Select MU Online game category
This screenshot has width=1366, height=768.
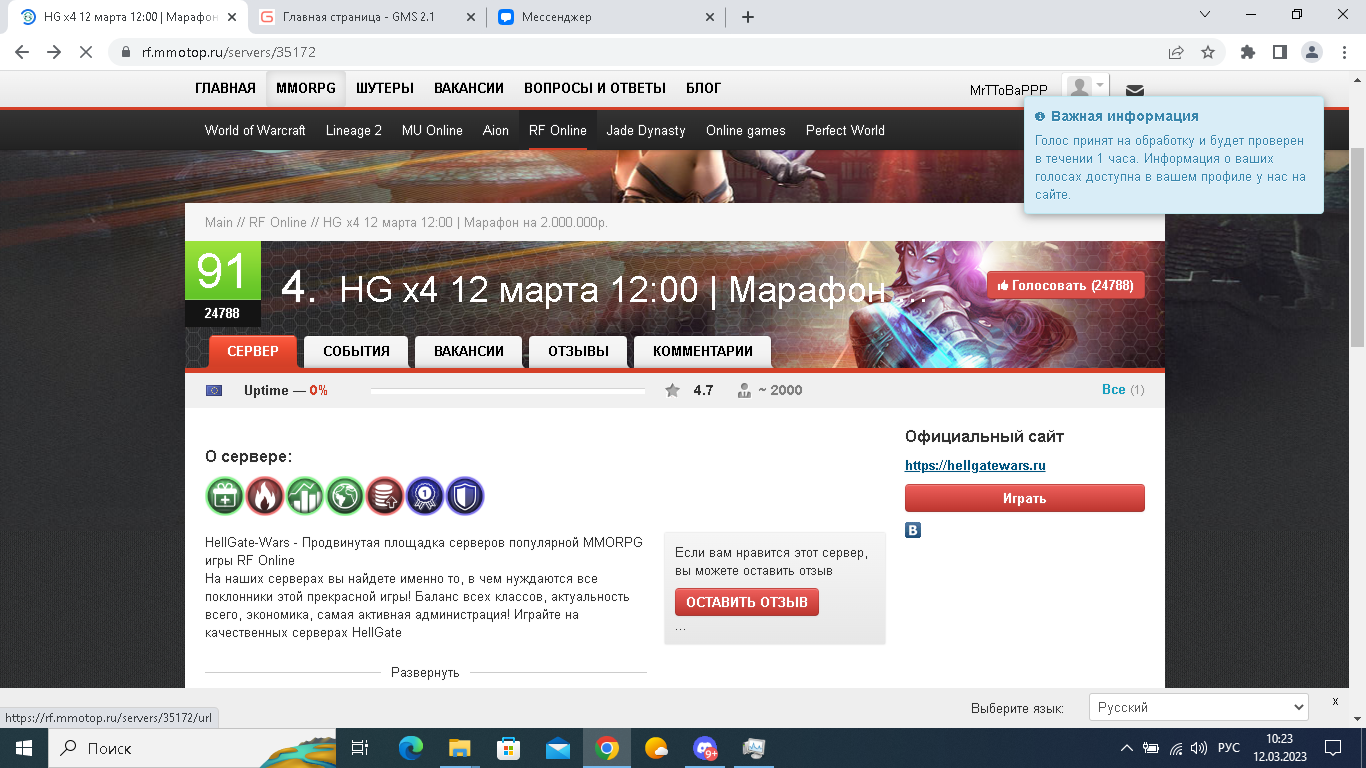432,130
